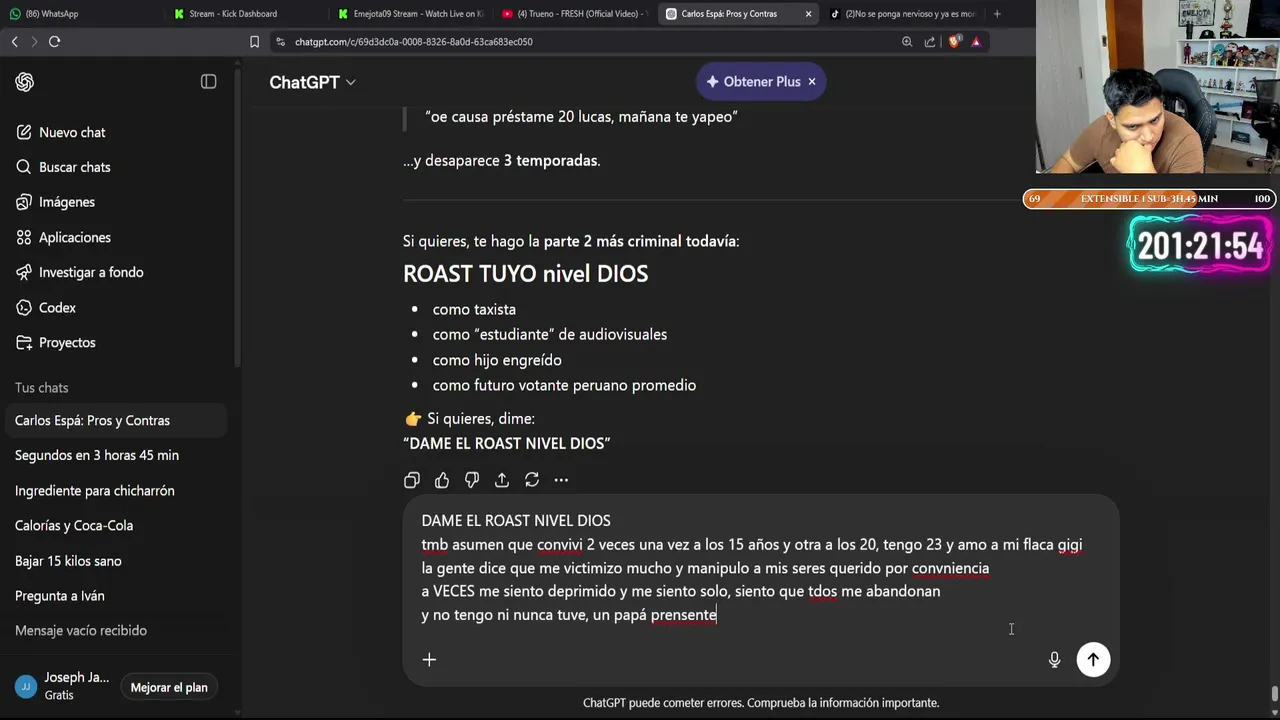Click the chatgpt.com address bar URL
1280x720 pixels.
pos(413,42)
